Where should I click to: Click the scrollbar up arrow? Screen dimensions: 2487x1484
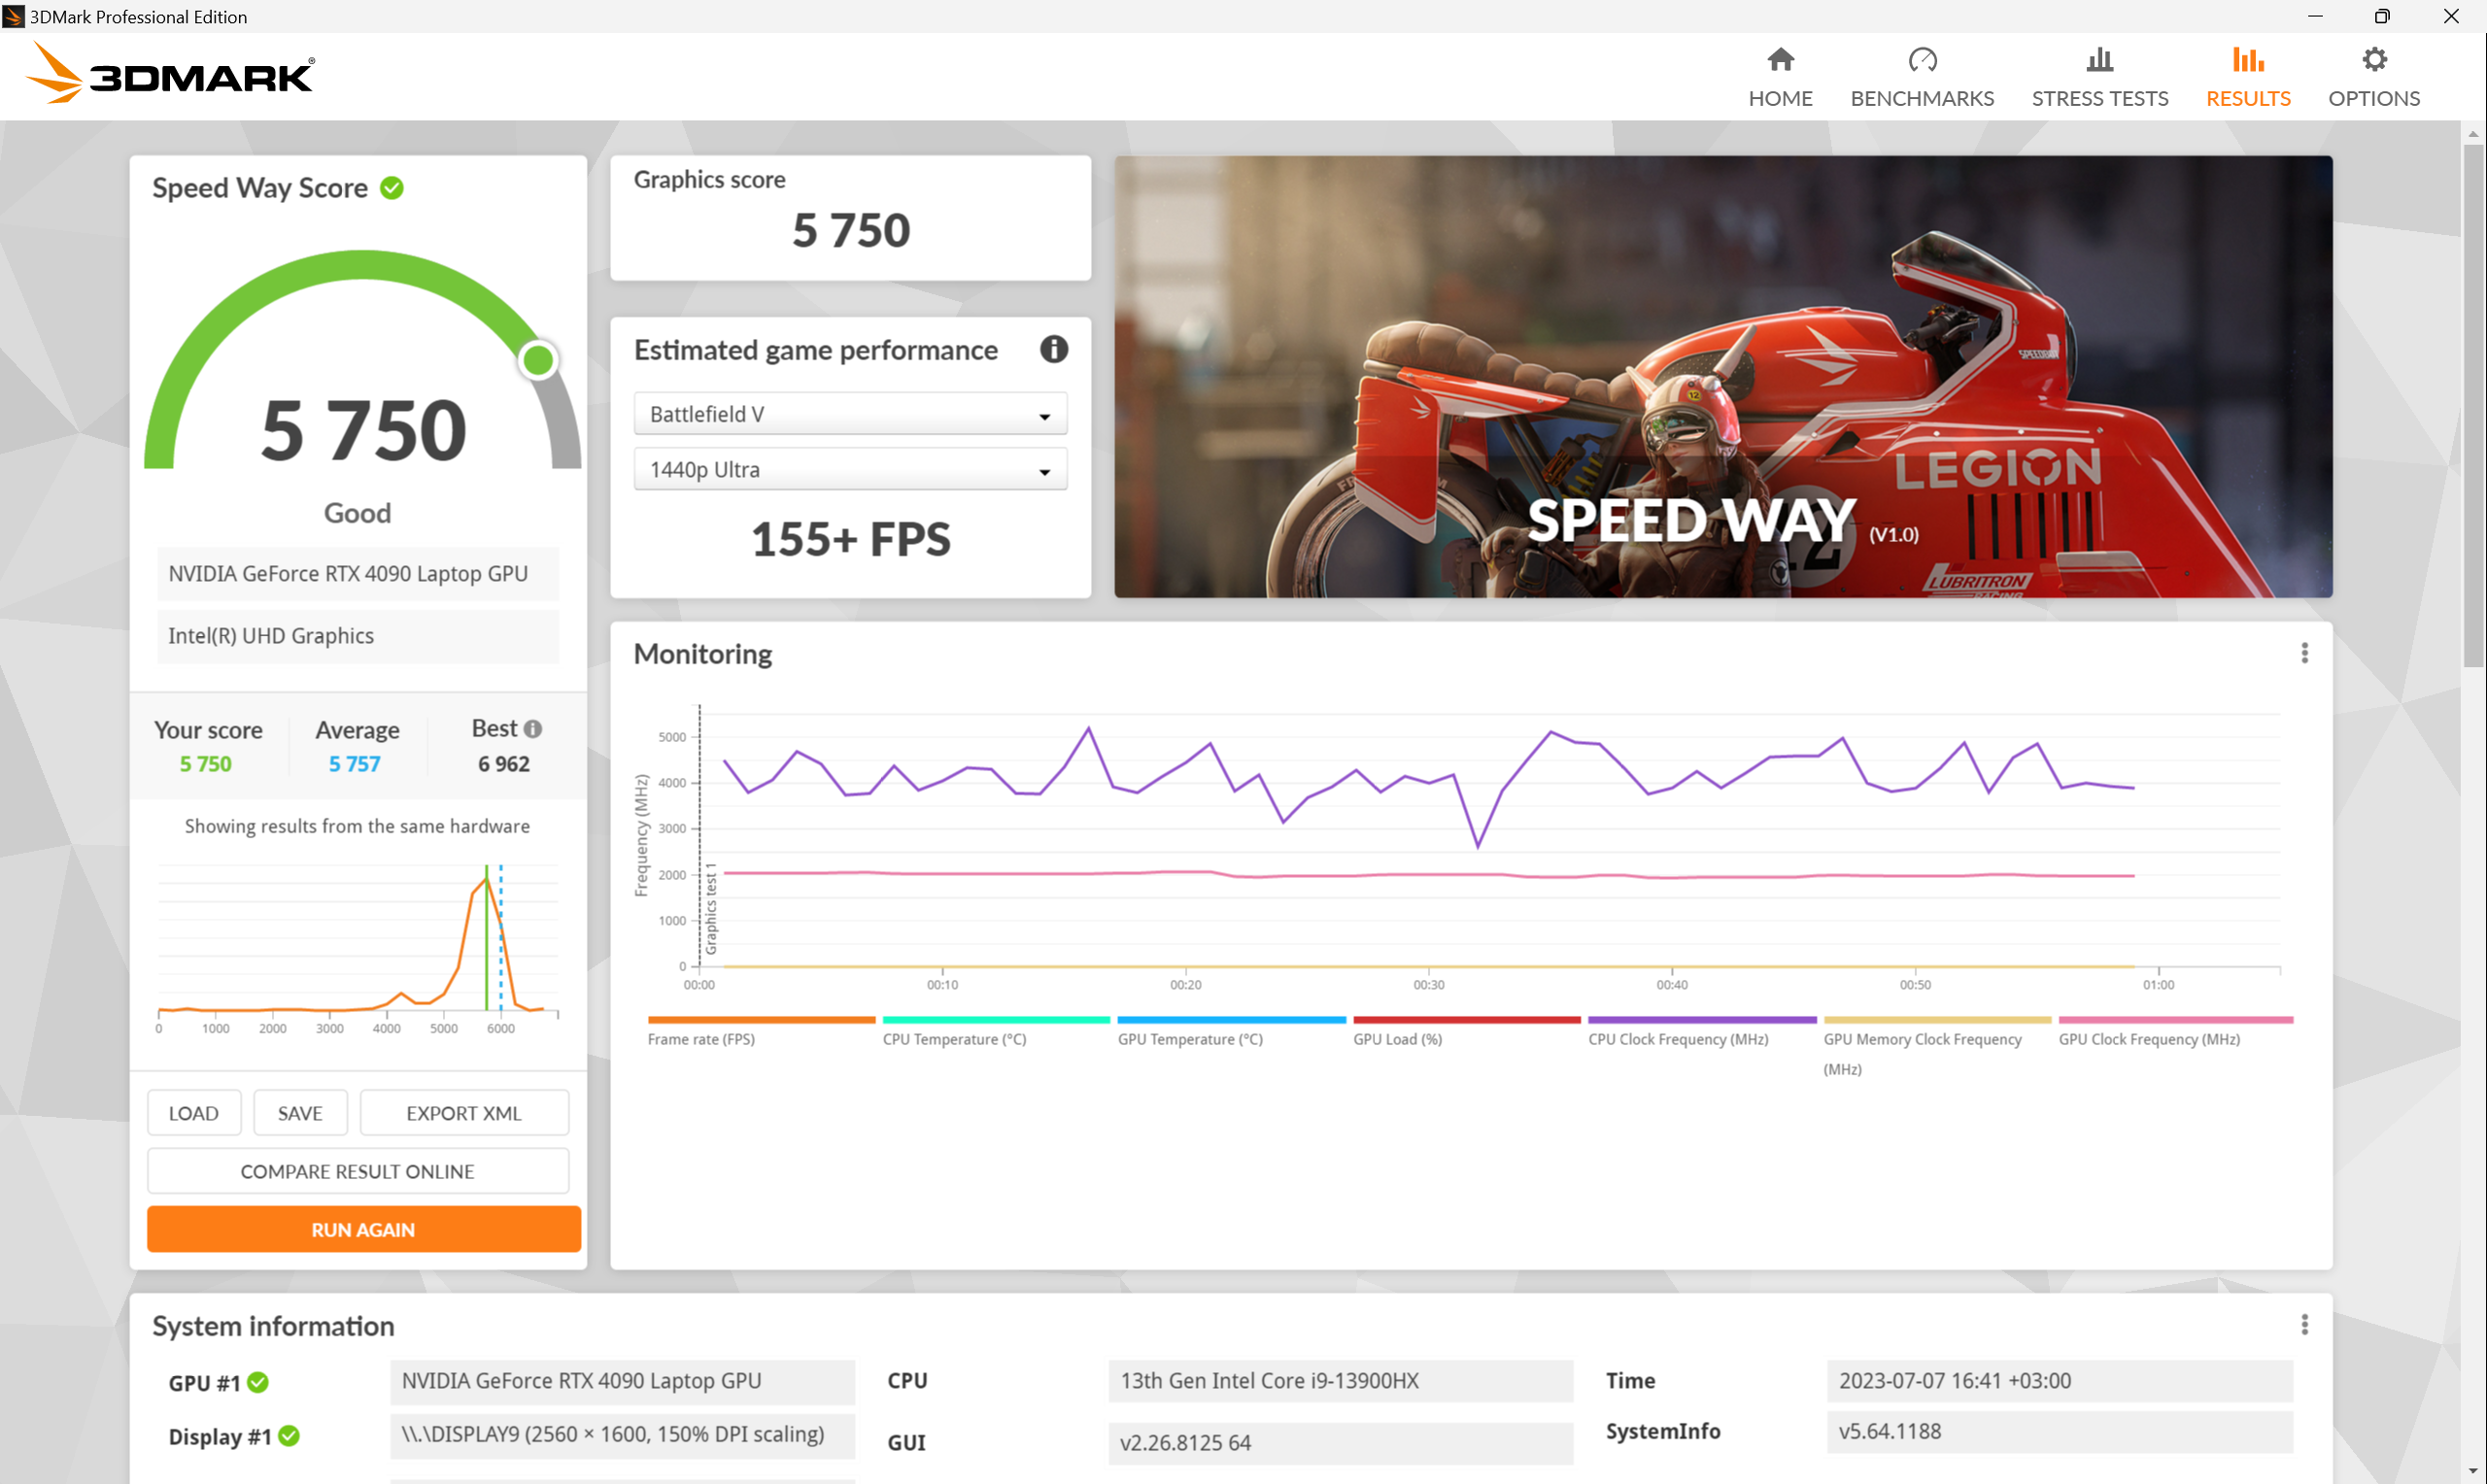(x=2473, y=133)
